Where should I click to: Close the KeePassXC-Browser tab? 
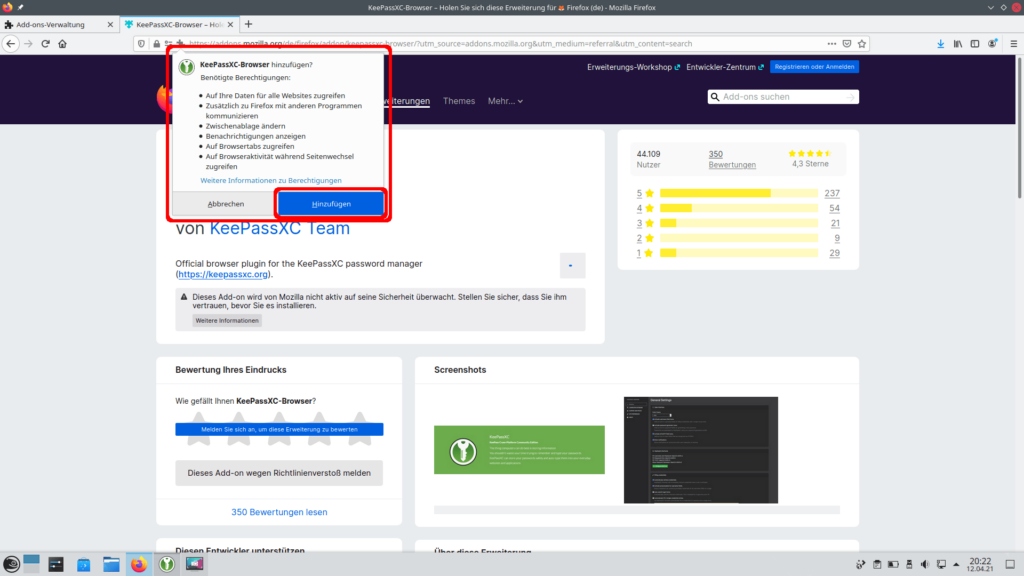230,25
